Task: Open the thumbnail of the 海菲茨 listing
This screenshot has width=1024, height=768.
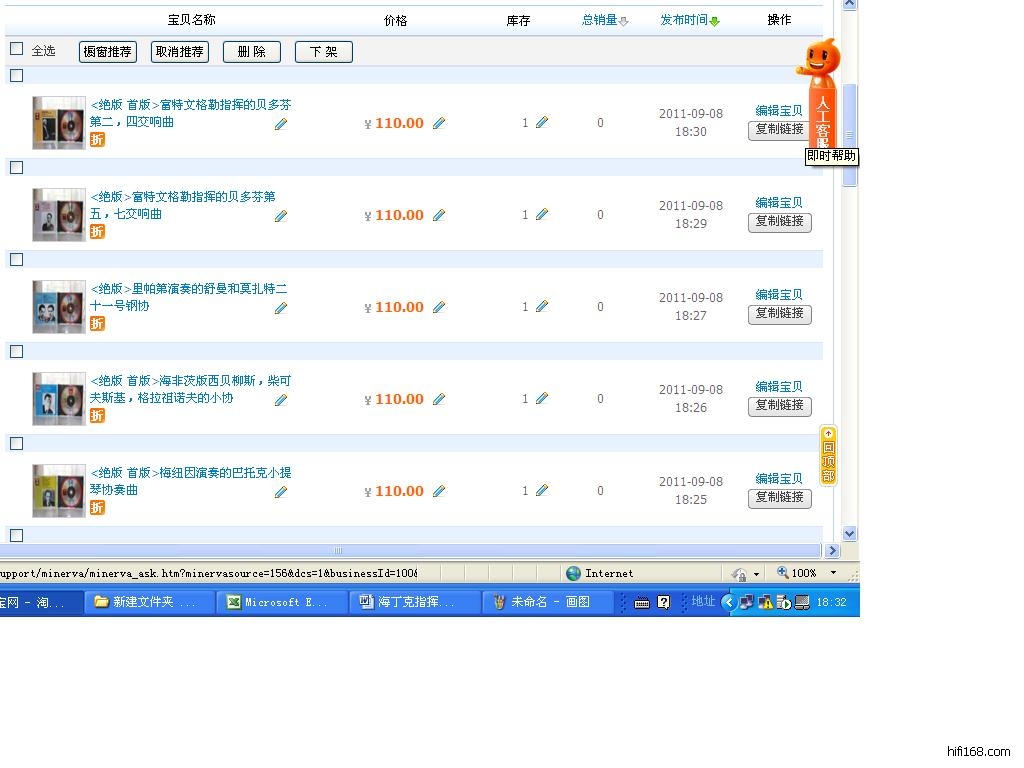Action: click(x=58, y=399)
